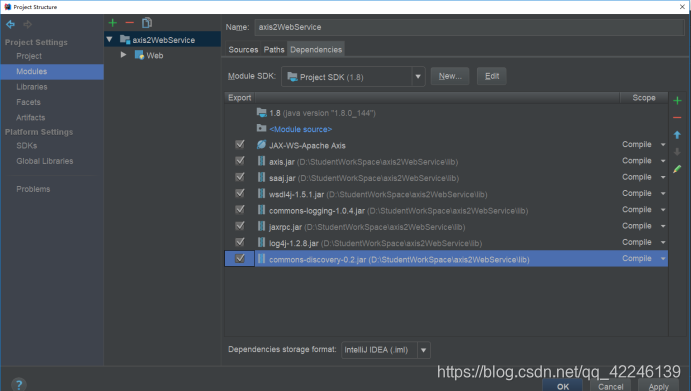The image size is (691, 391).
Task: Click the Cancel button
Action: coord(611,386)
